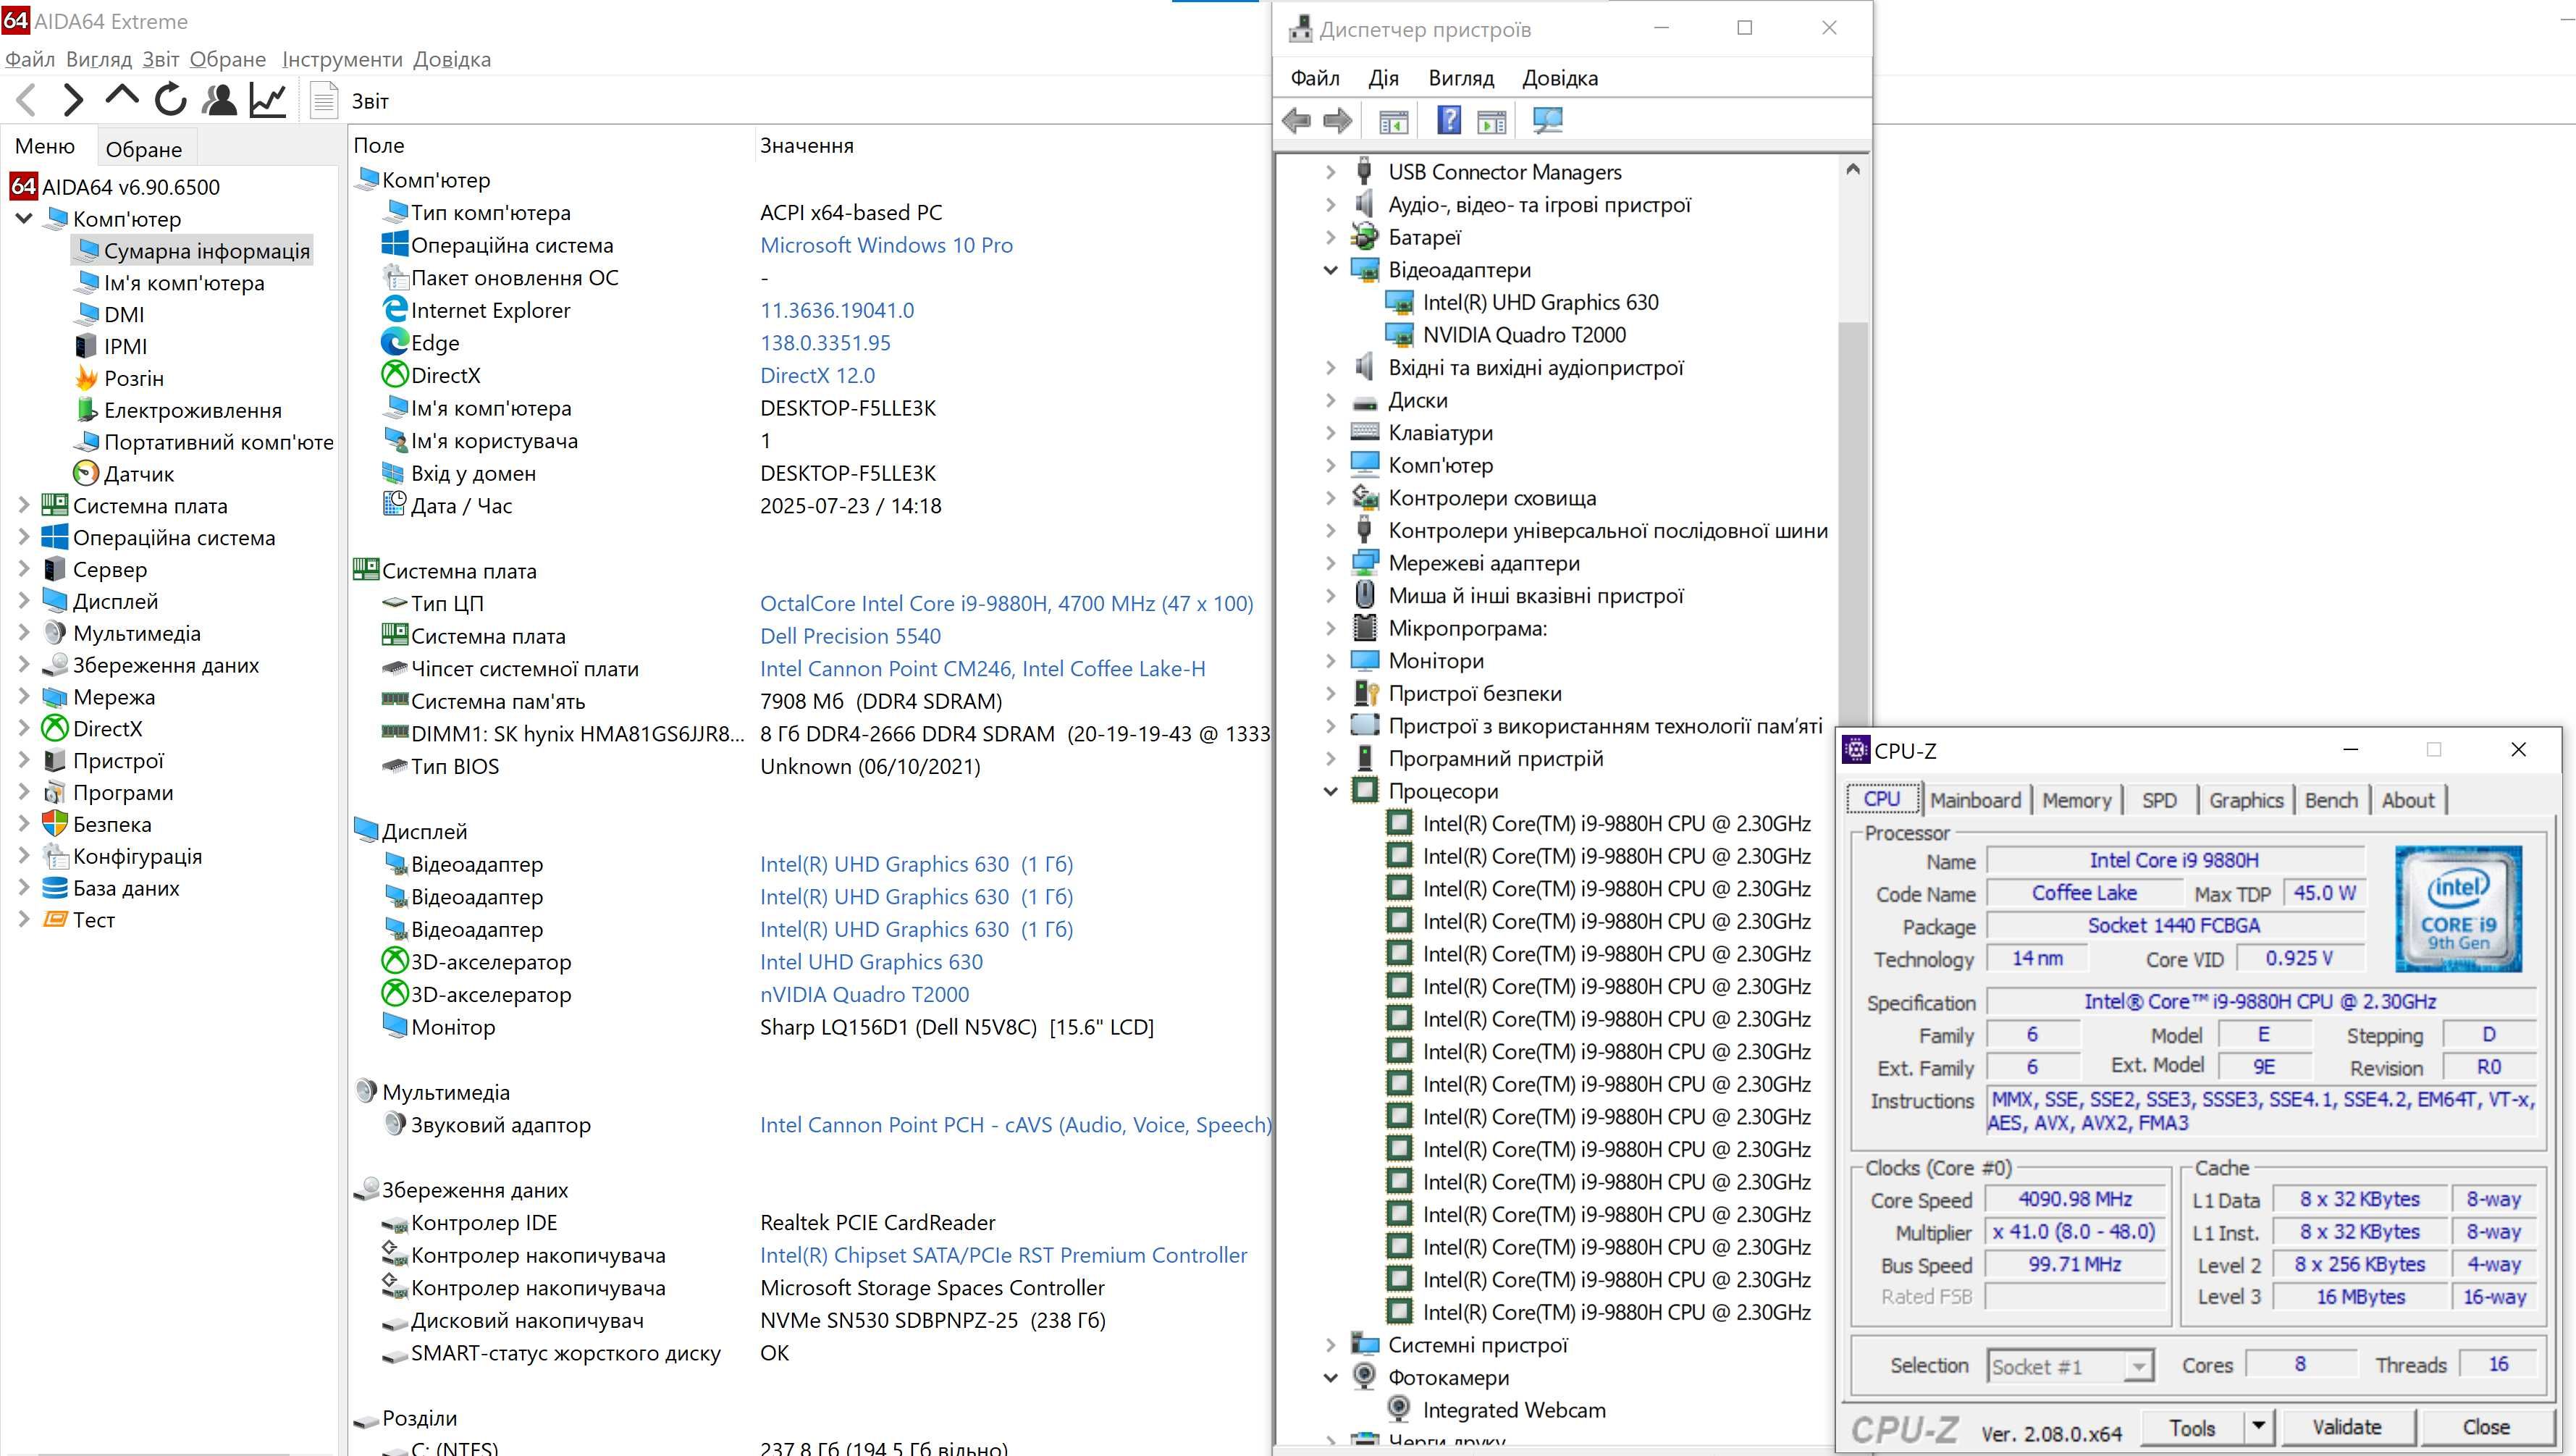Click the Validate button in CPU-Z
This screenshot has width=2576, height=1456.
pos(2346,1427)
